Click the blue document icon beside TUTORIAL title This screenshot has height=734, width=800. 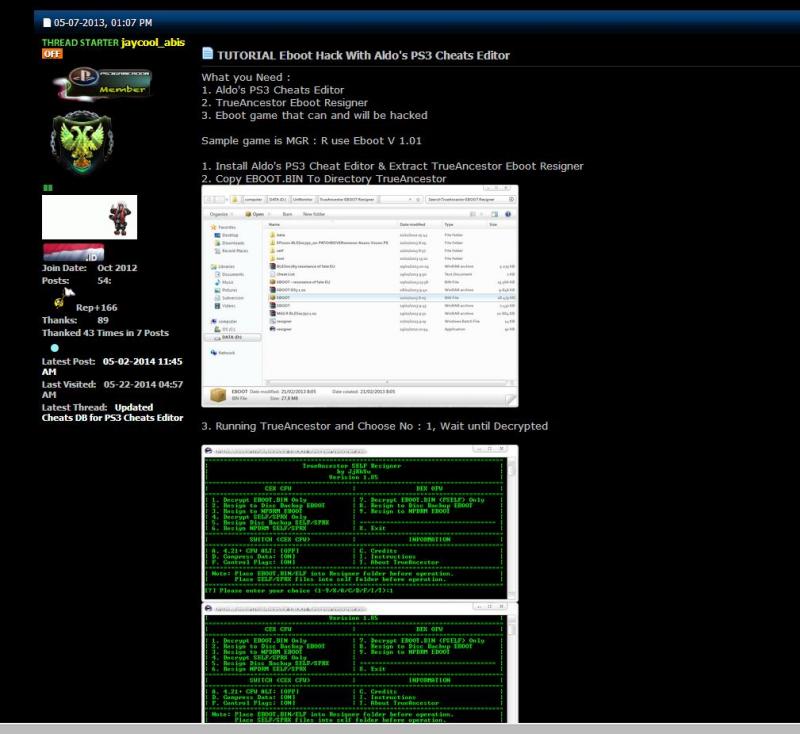pos(208,53)
